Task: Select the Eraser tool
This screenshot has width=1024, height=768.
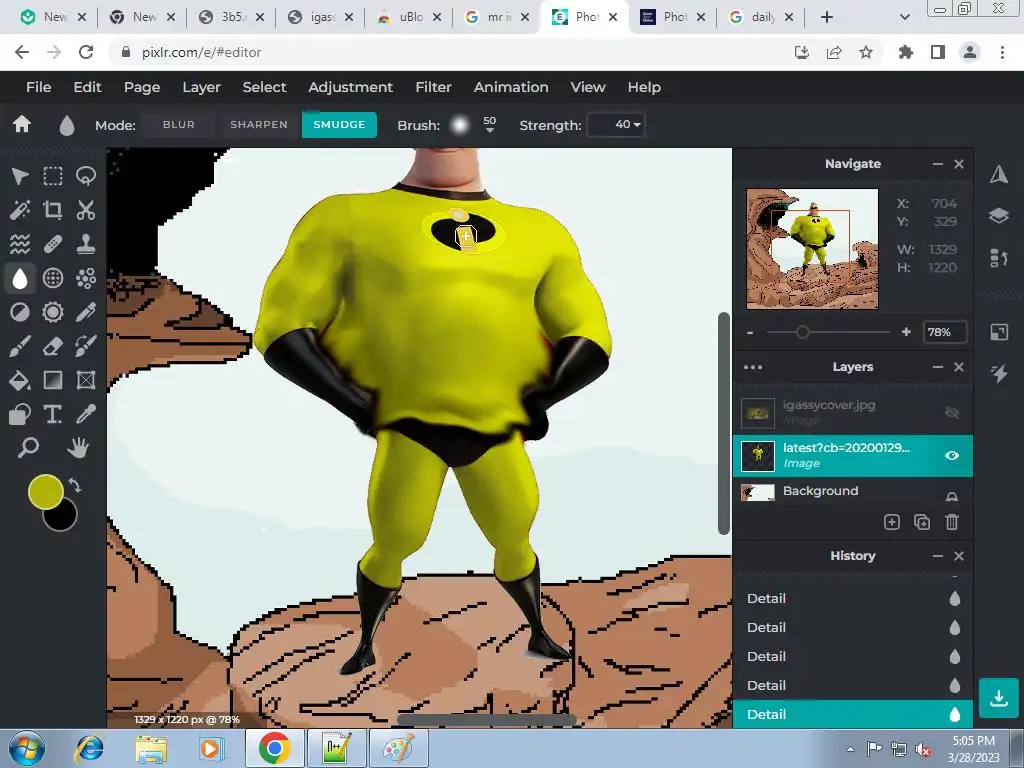Action: point(53,346)
